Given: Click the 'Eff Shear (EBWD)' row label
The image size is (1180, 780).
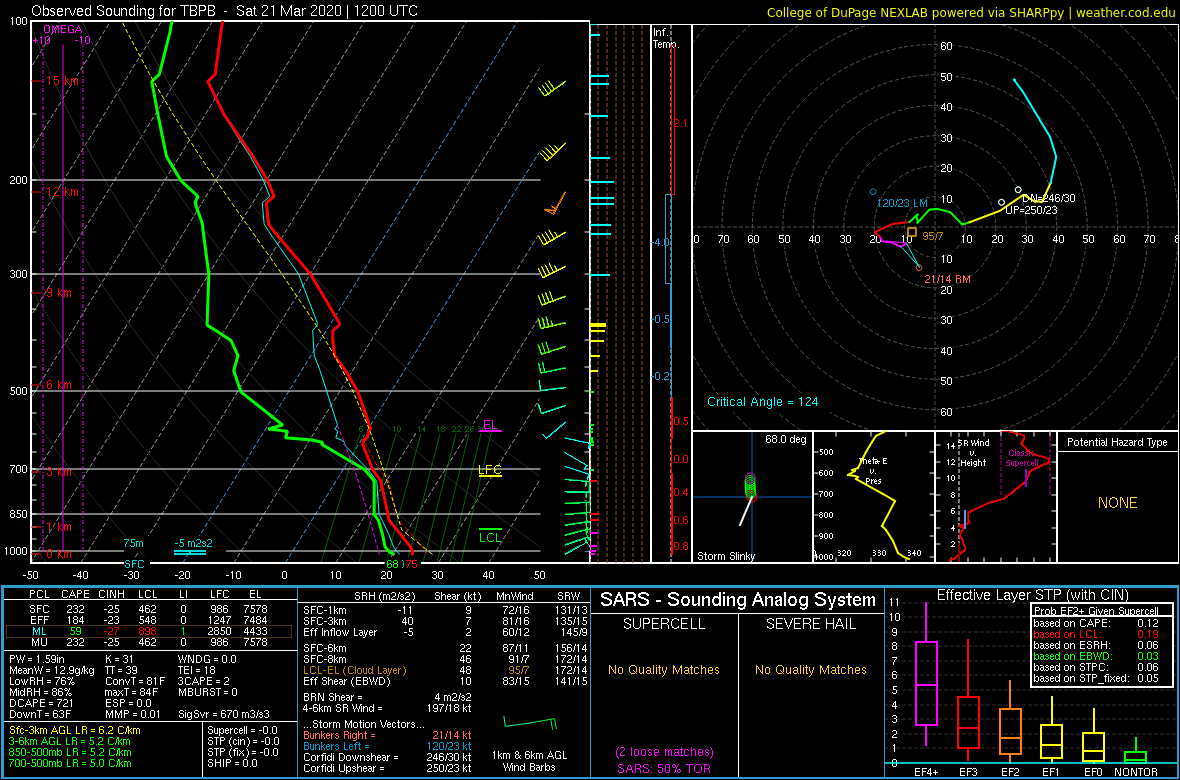Looking at the screenshot, I should (345, 681).
